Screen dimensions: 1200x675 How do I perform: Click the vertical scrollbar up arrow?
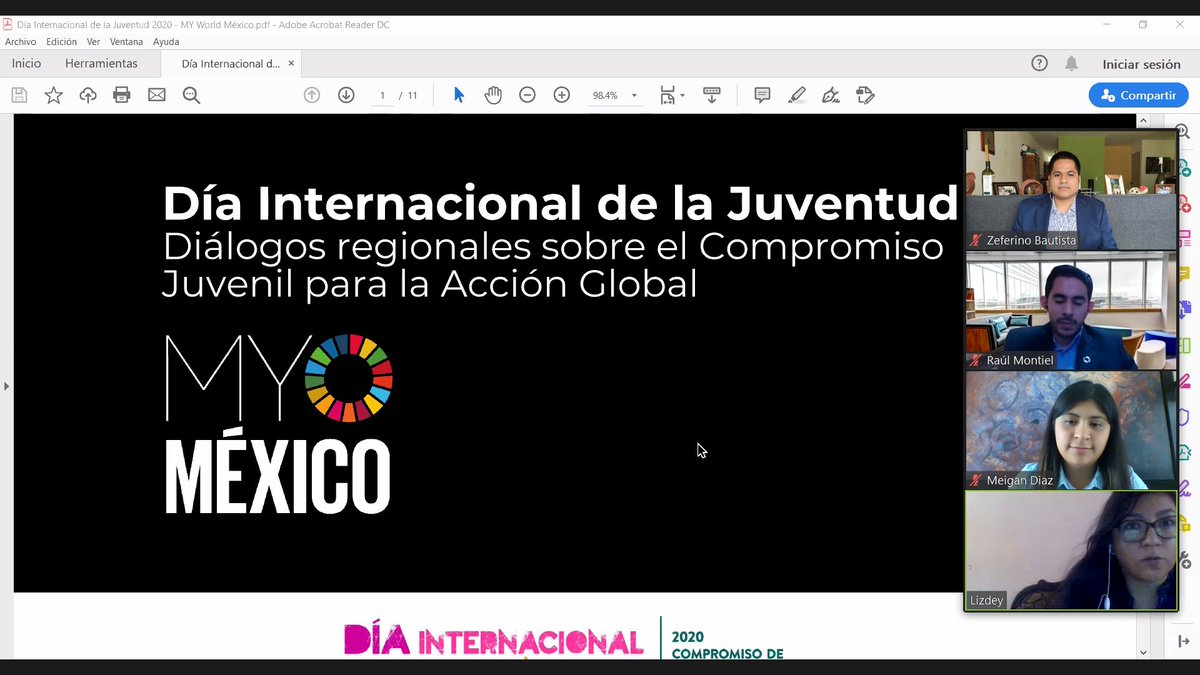1144,122
